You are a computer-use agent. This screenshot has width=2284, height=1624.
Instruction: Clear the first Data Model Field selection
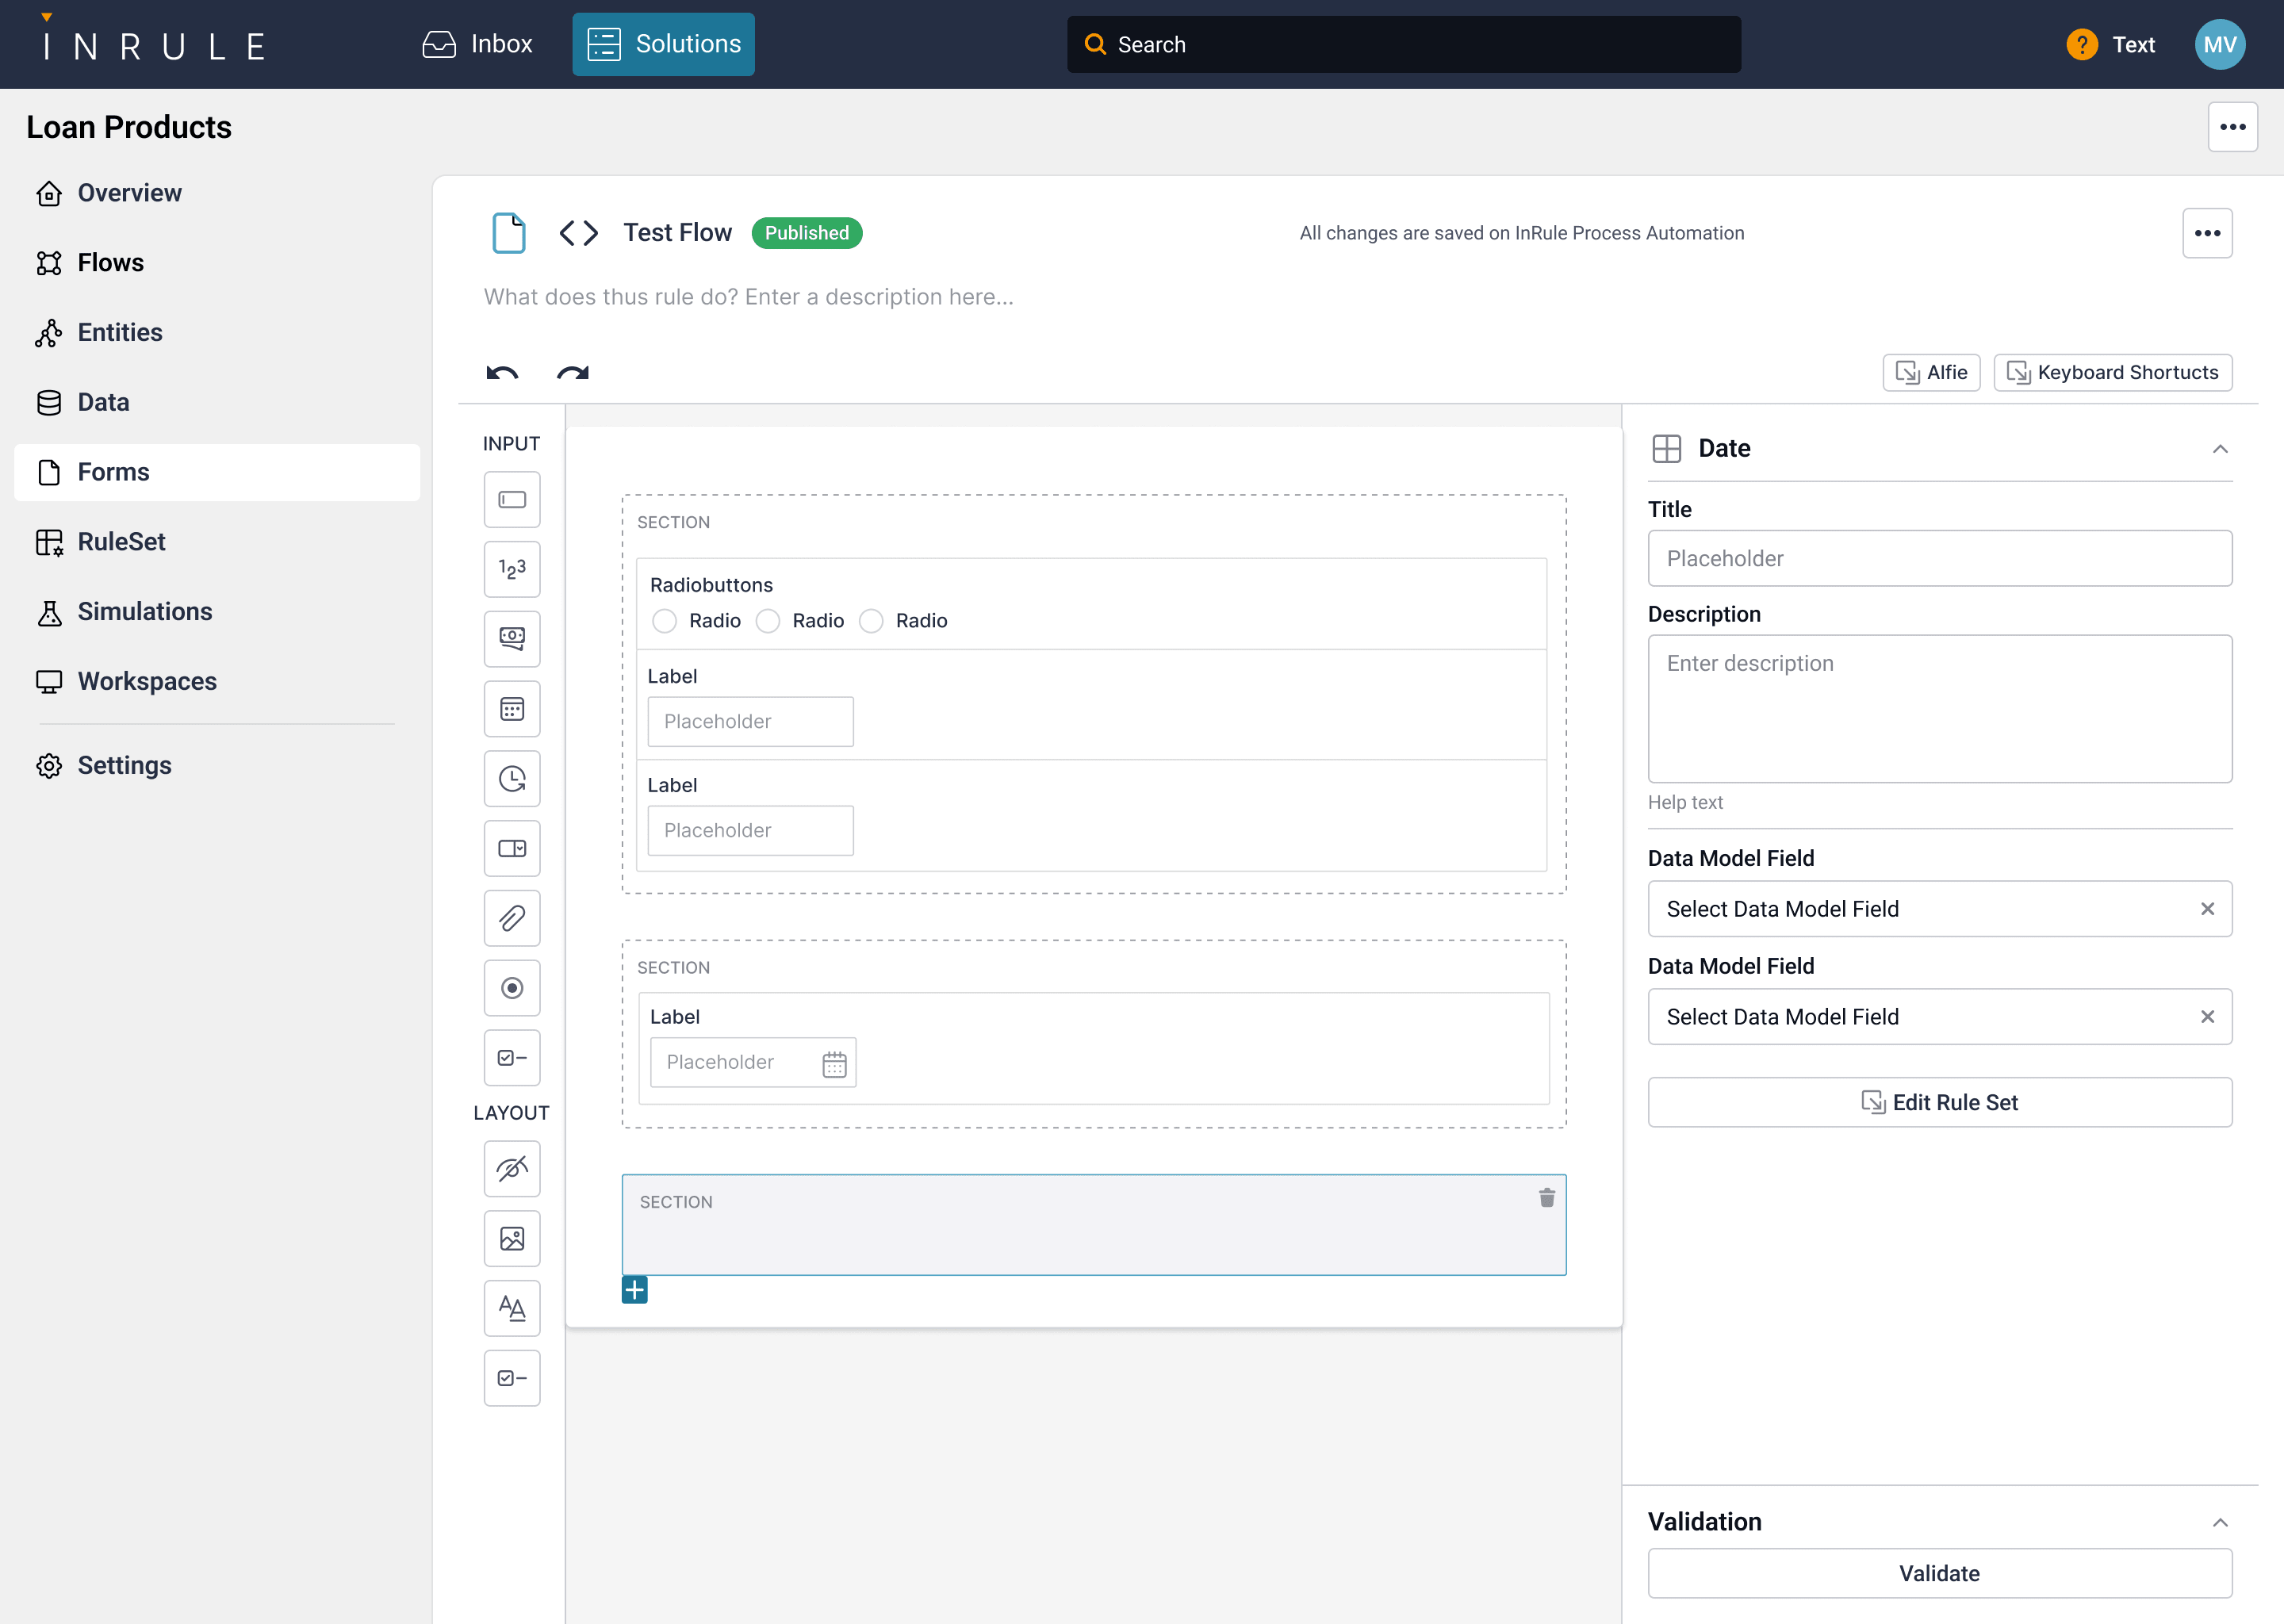(2208, 909)
